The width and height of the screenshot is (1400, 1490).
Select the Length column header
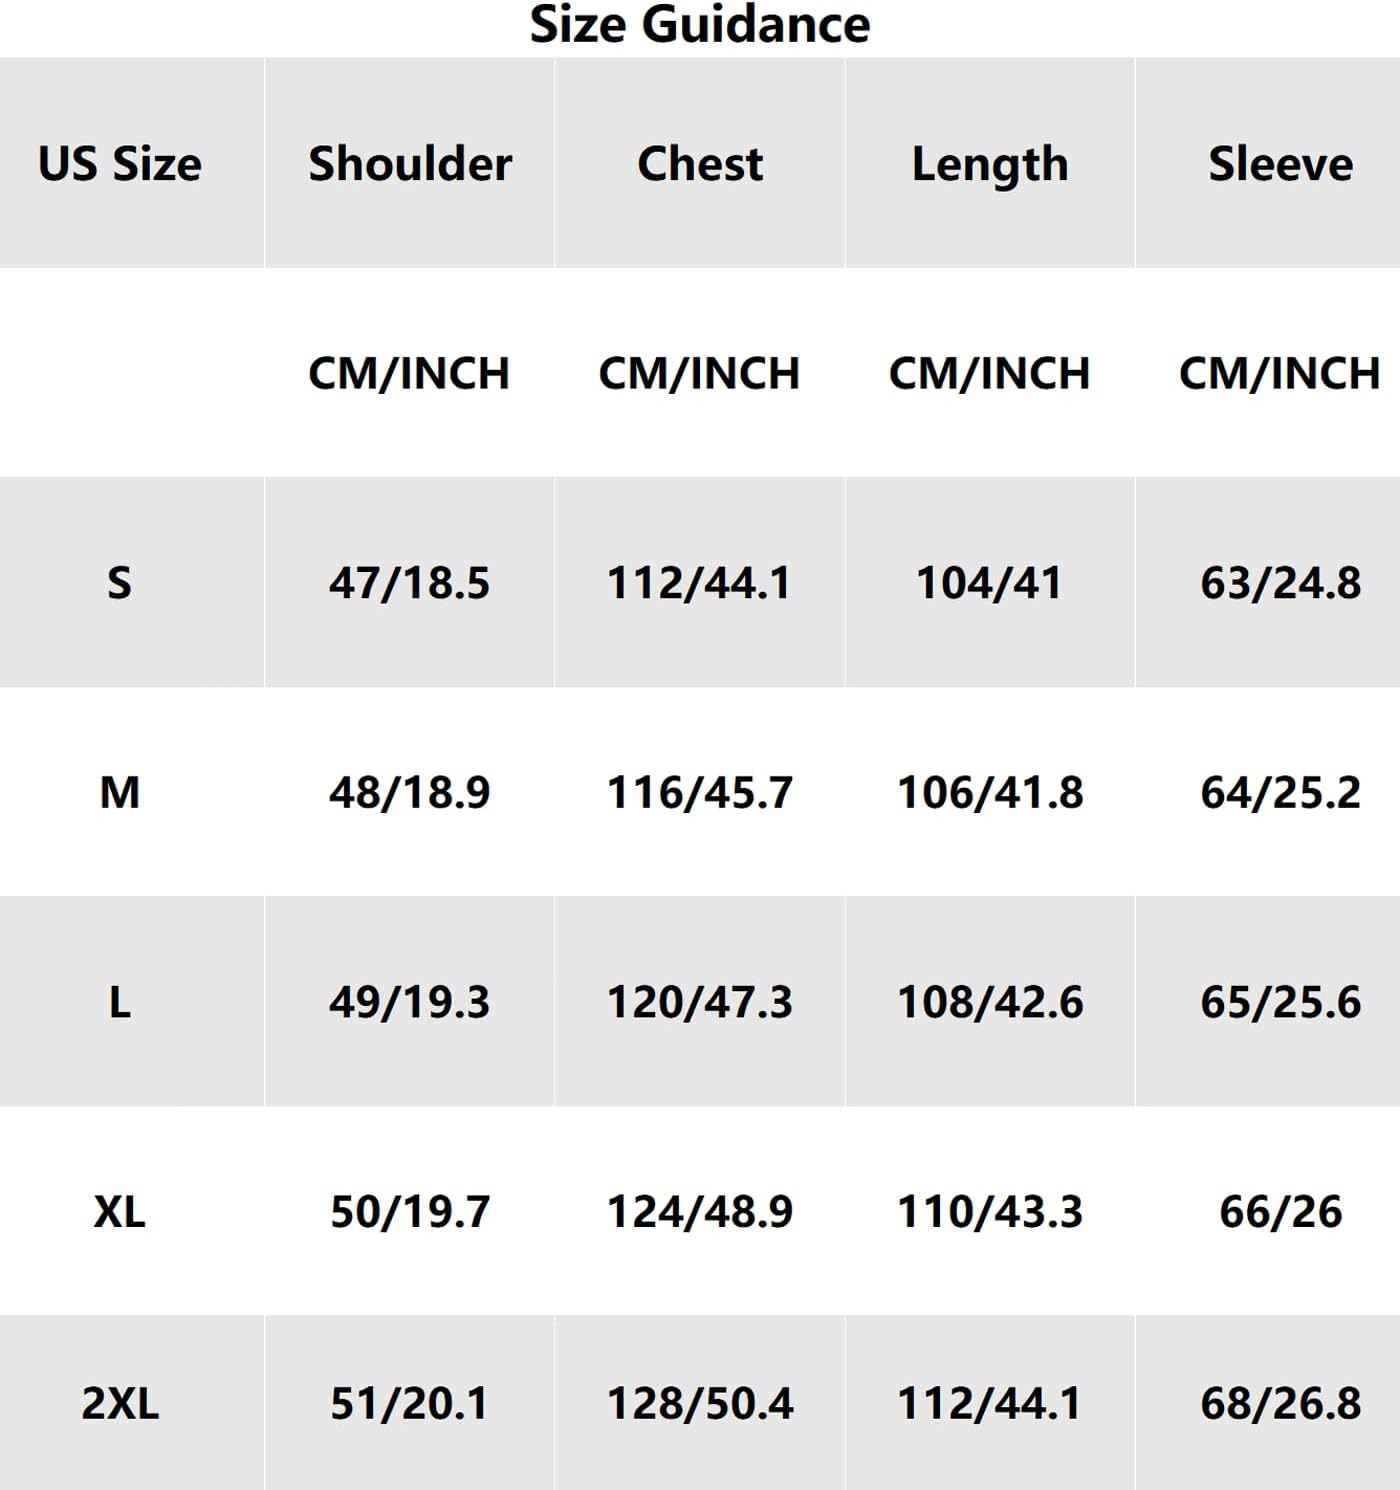[x=990, y=164]
